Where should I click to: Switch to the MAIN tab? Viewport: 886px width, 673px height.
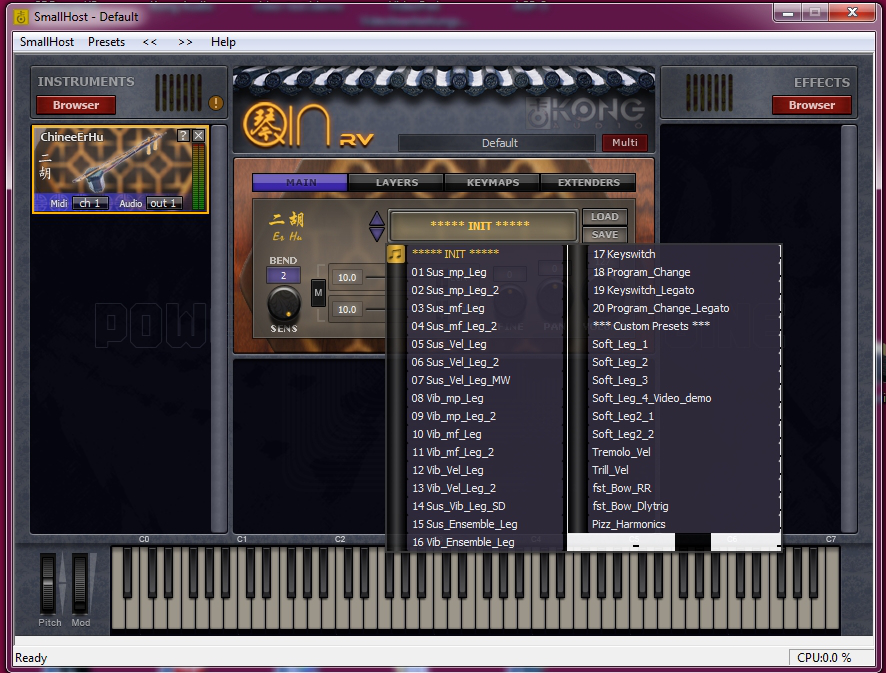point(300,183)
